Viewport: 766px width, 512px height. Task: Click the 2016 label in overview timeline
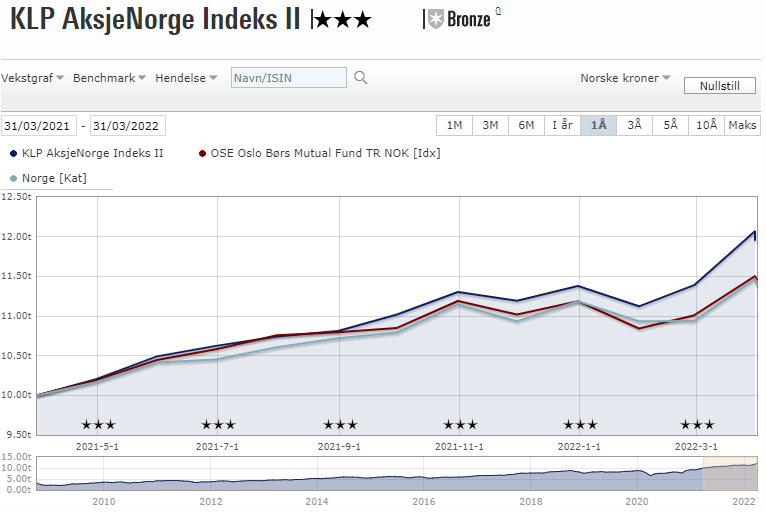(424, 501)
